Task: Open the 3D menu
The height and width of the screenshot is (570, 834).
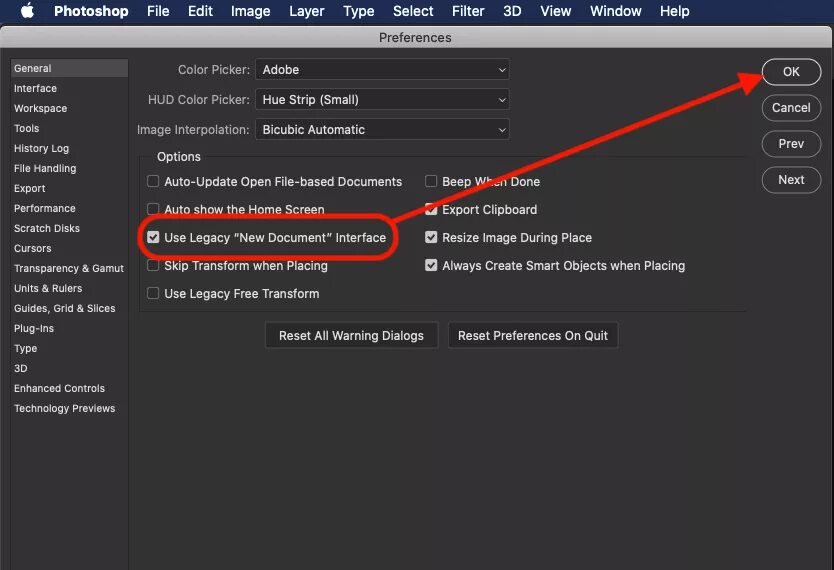Action: click(x=512, y=11)
